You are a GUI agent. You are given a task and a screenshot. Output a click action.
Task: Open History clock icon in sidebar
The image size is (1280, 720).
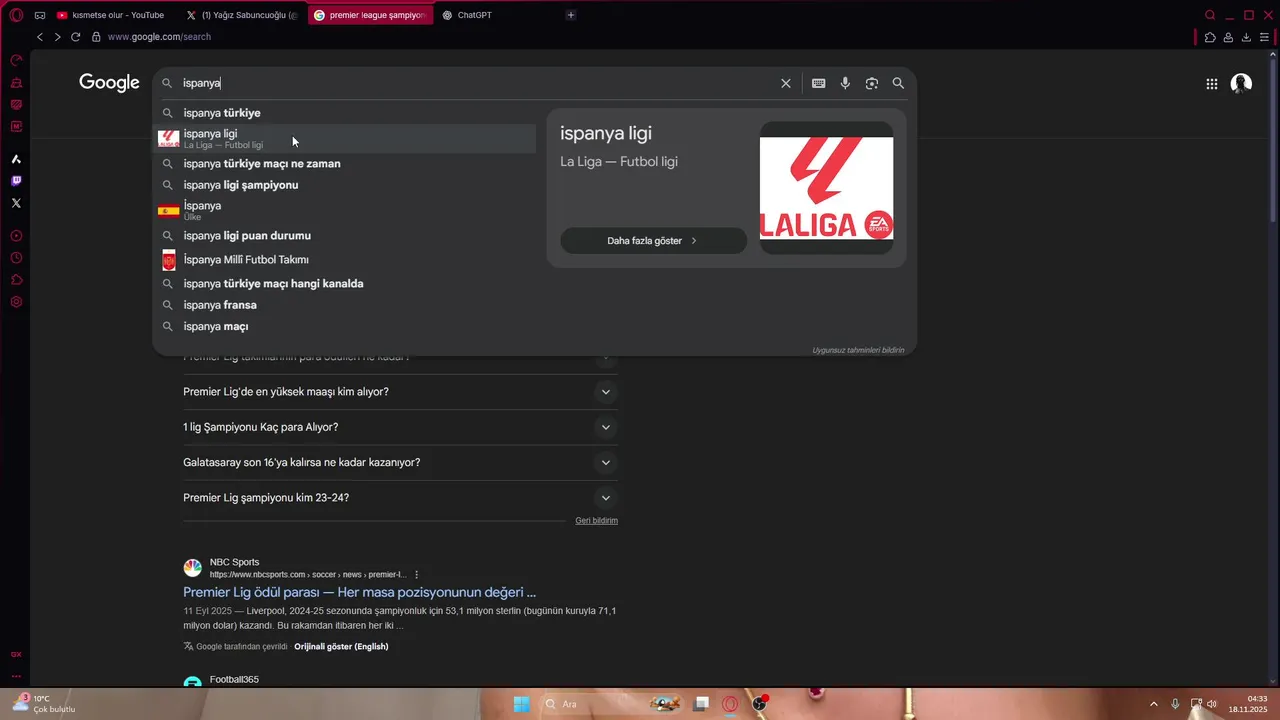[x=16, y=258]
